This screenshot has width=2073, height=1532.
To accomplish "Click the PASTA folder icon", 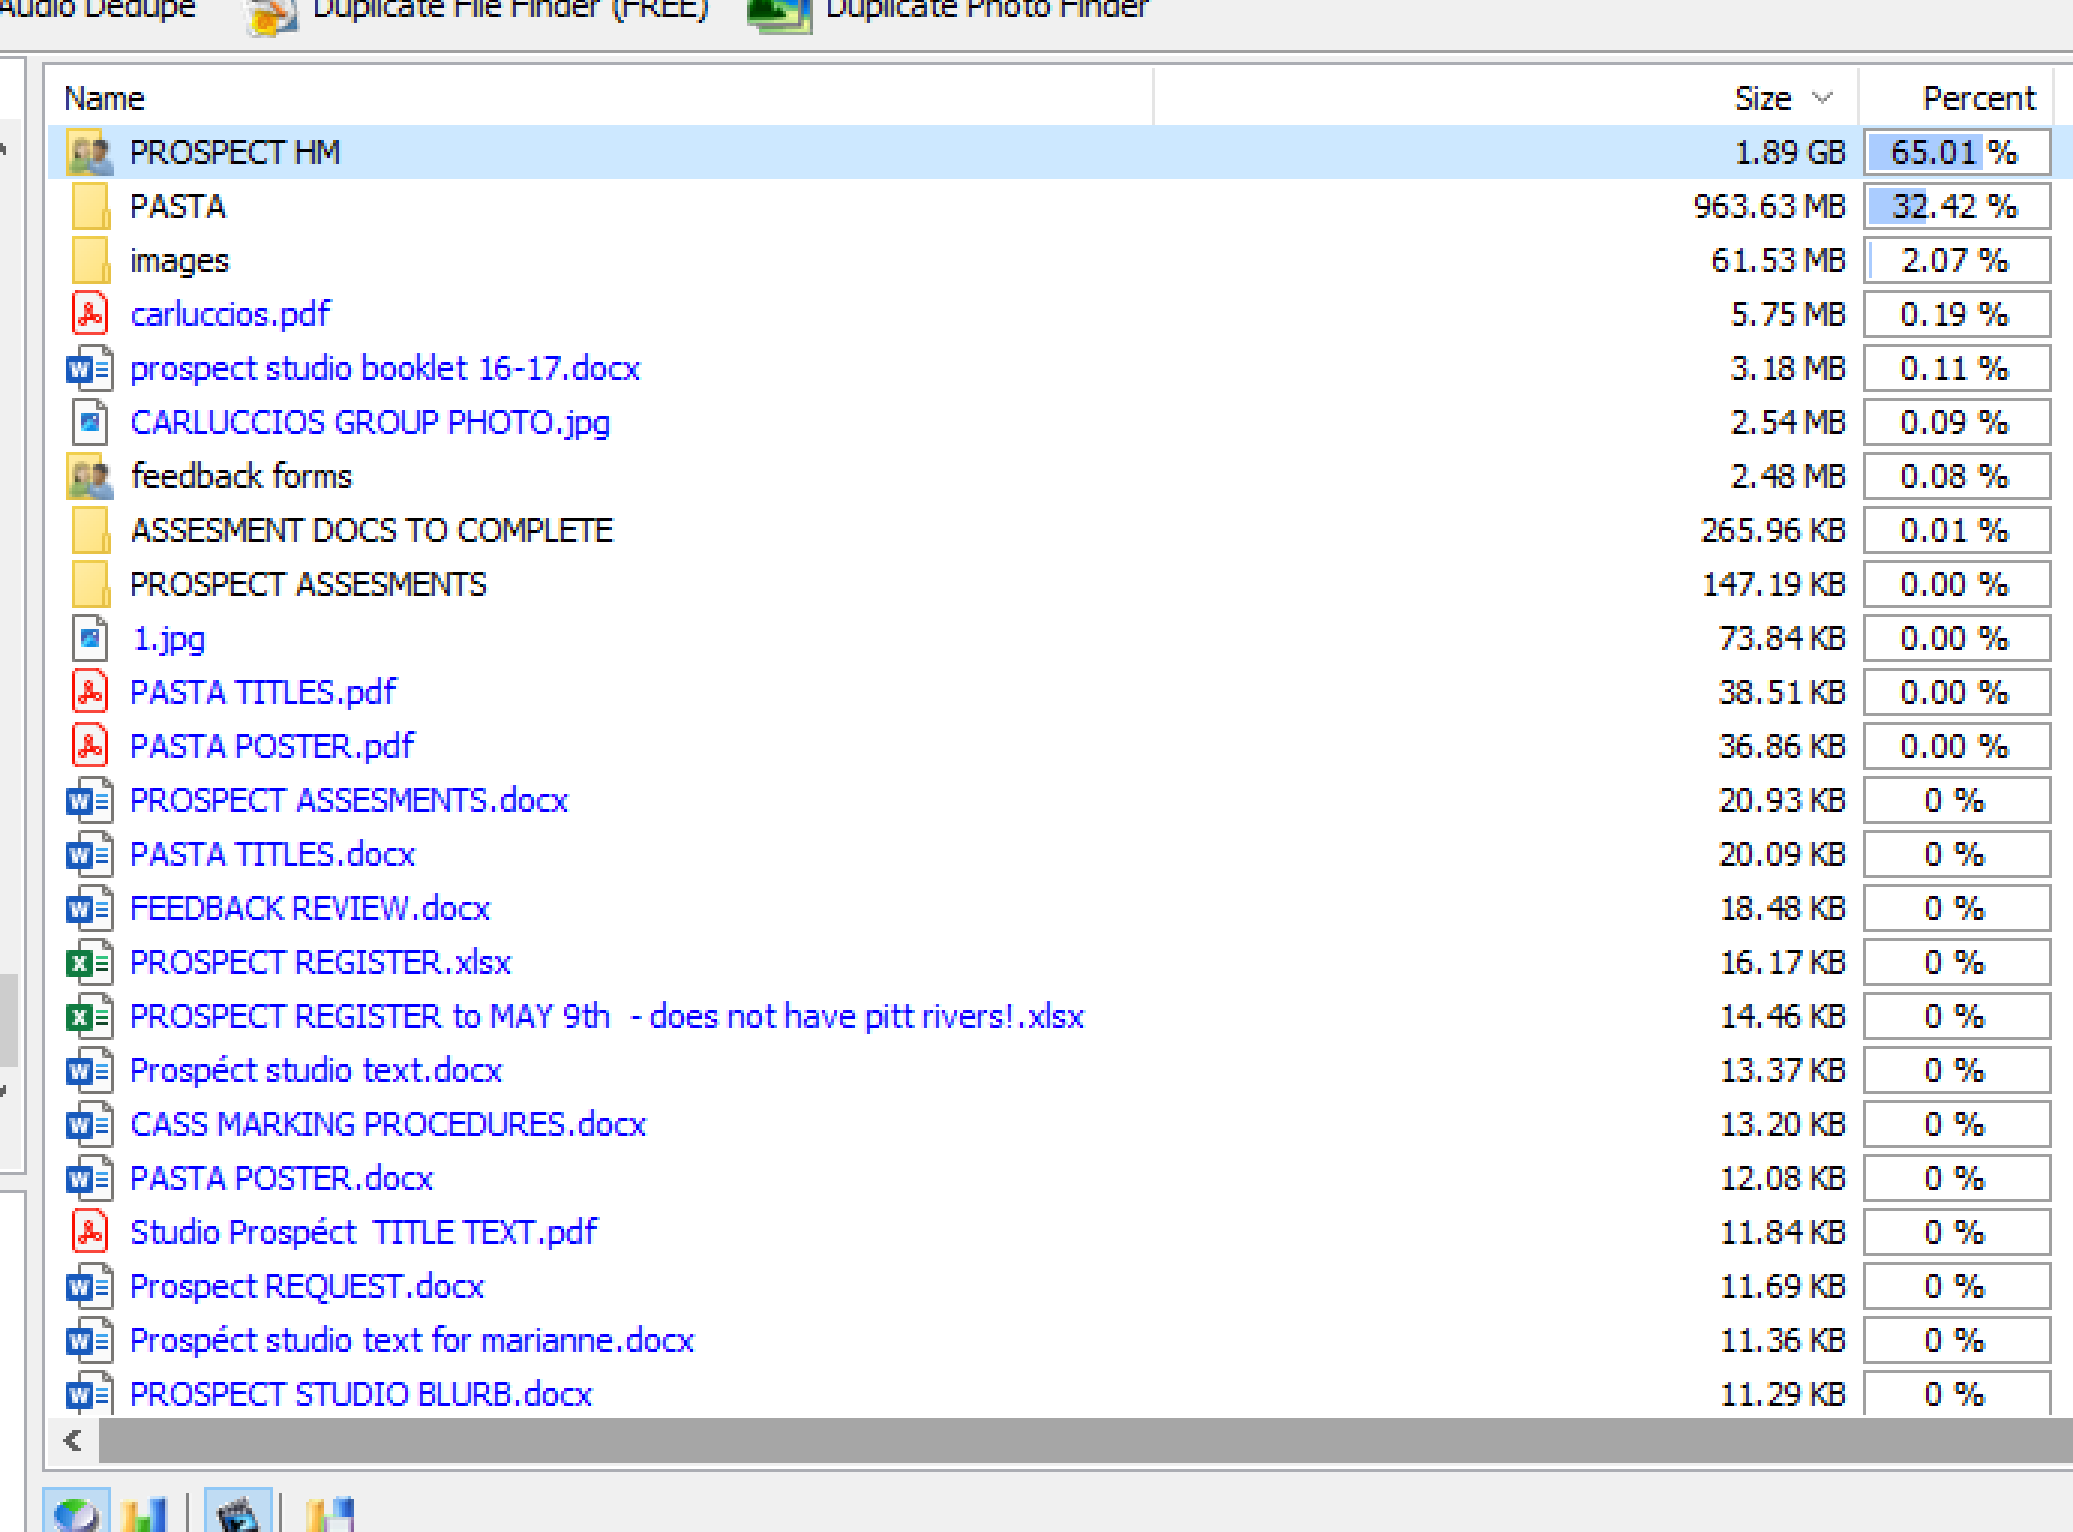I will click(x=90, y=206).
